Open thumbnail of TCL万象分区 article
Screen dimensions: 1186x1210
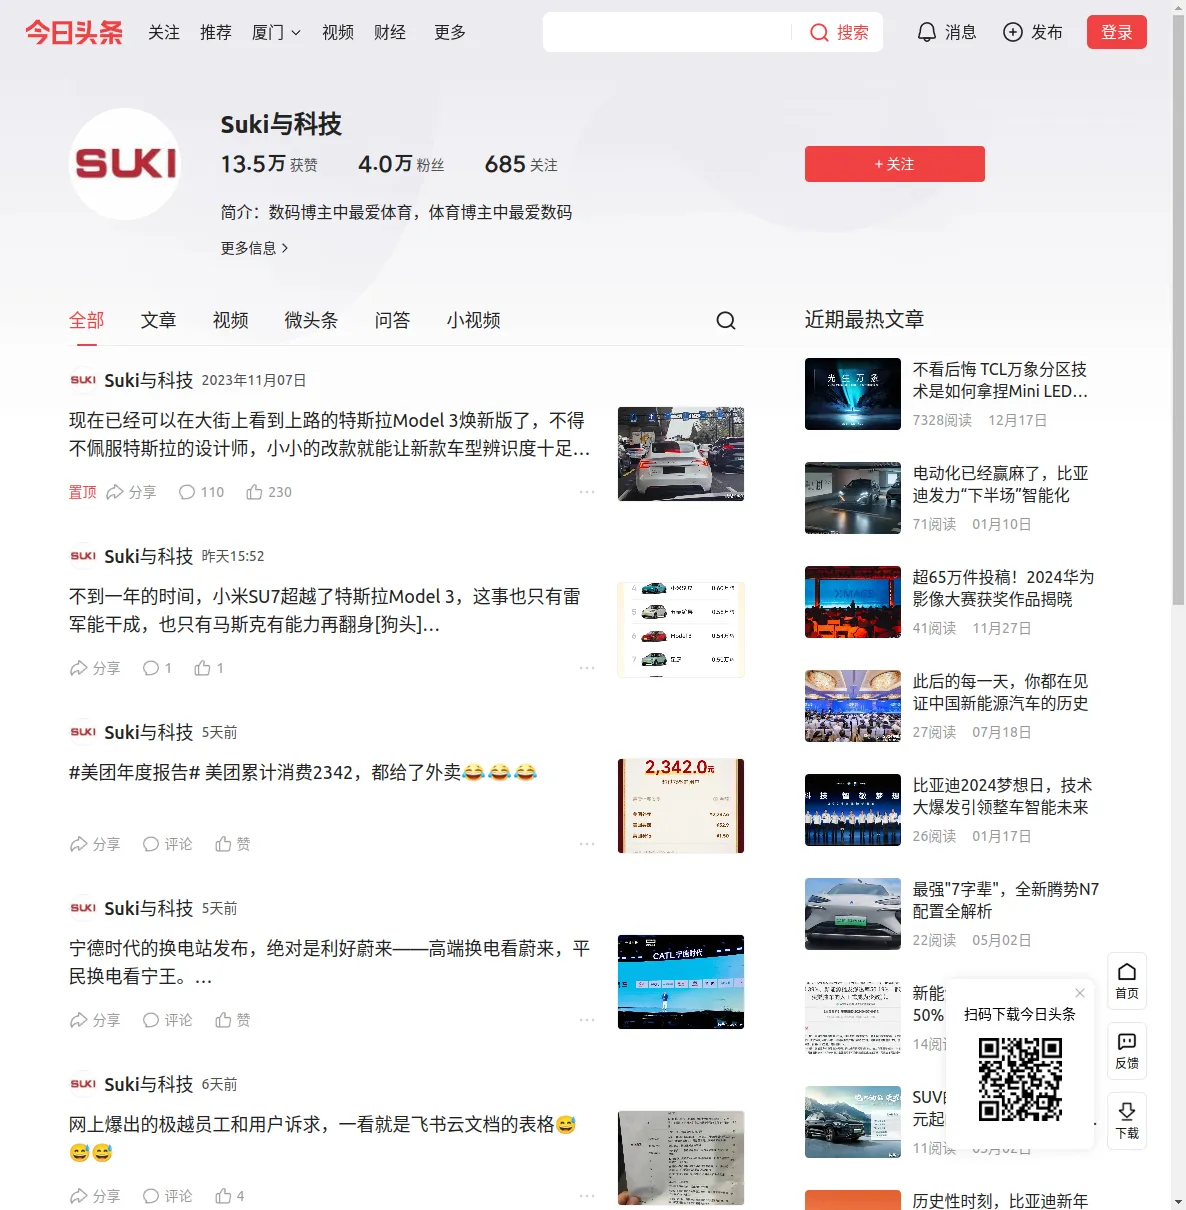[x=853, y=394]
